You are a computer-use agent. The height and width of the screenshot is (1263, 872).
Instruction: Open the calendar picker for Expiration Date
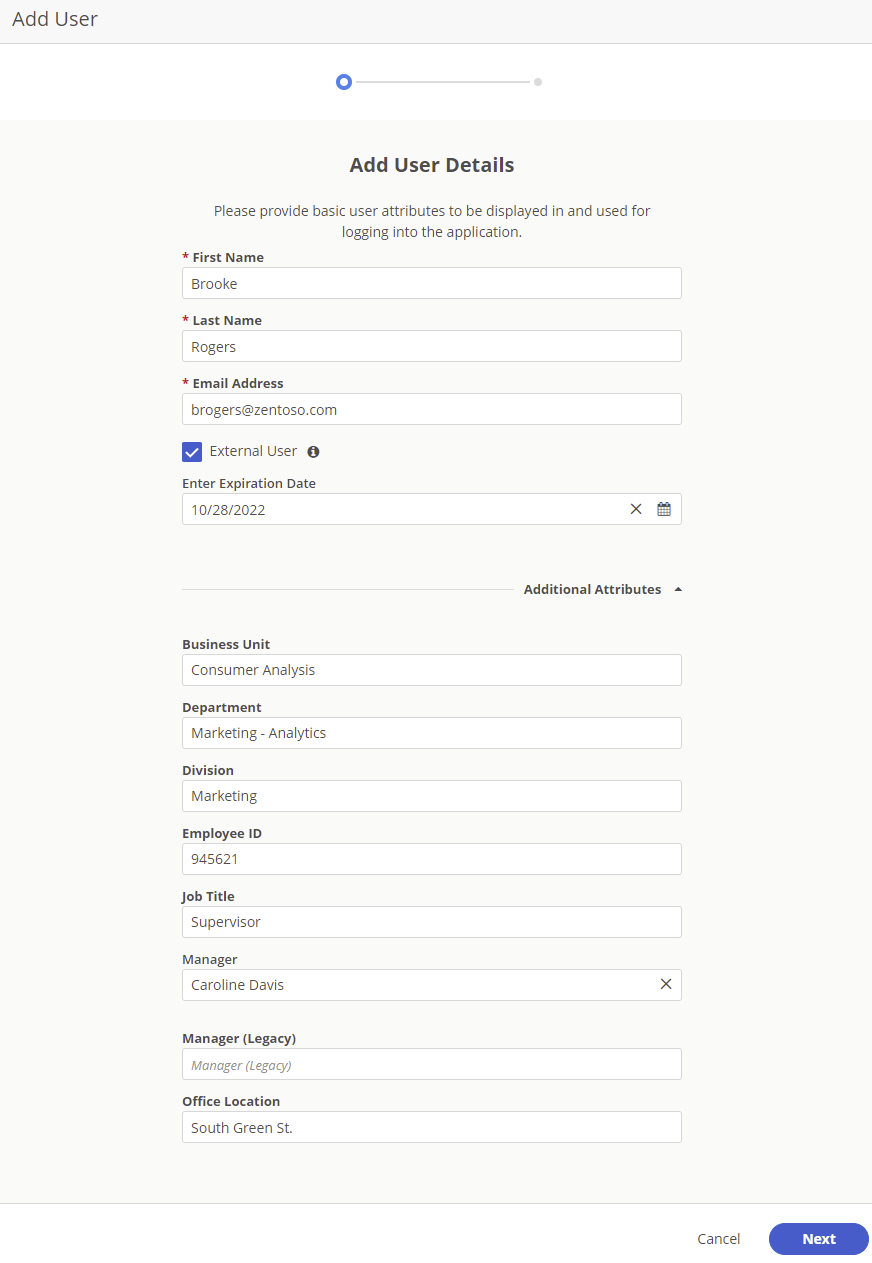point(663,509)
